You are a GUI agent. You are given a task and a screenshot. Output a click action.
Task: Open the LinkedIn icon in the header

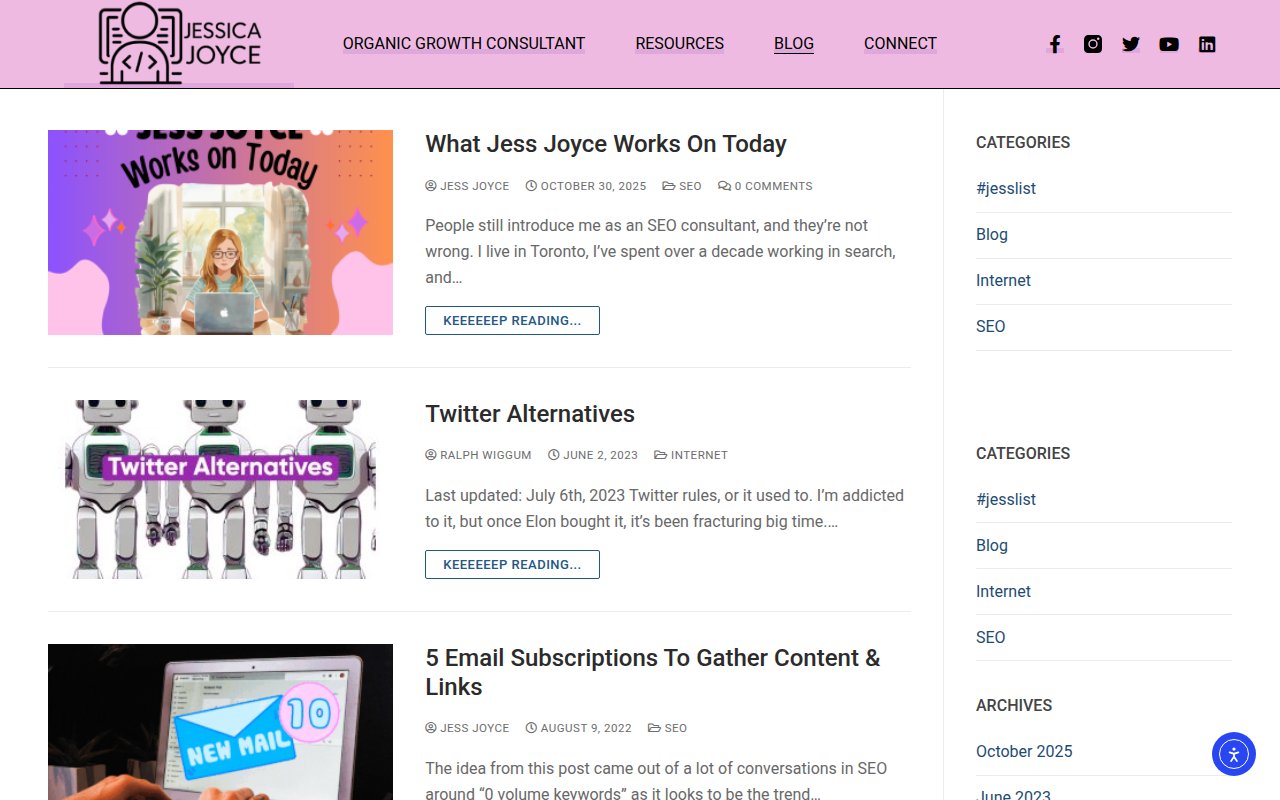tap(1206, 43)
